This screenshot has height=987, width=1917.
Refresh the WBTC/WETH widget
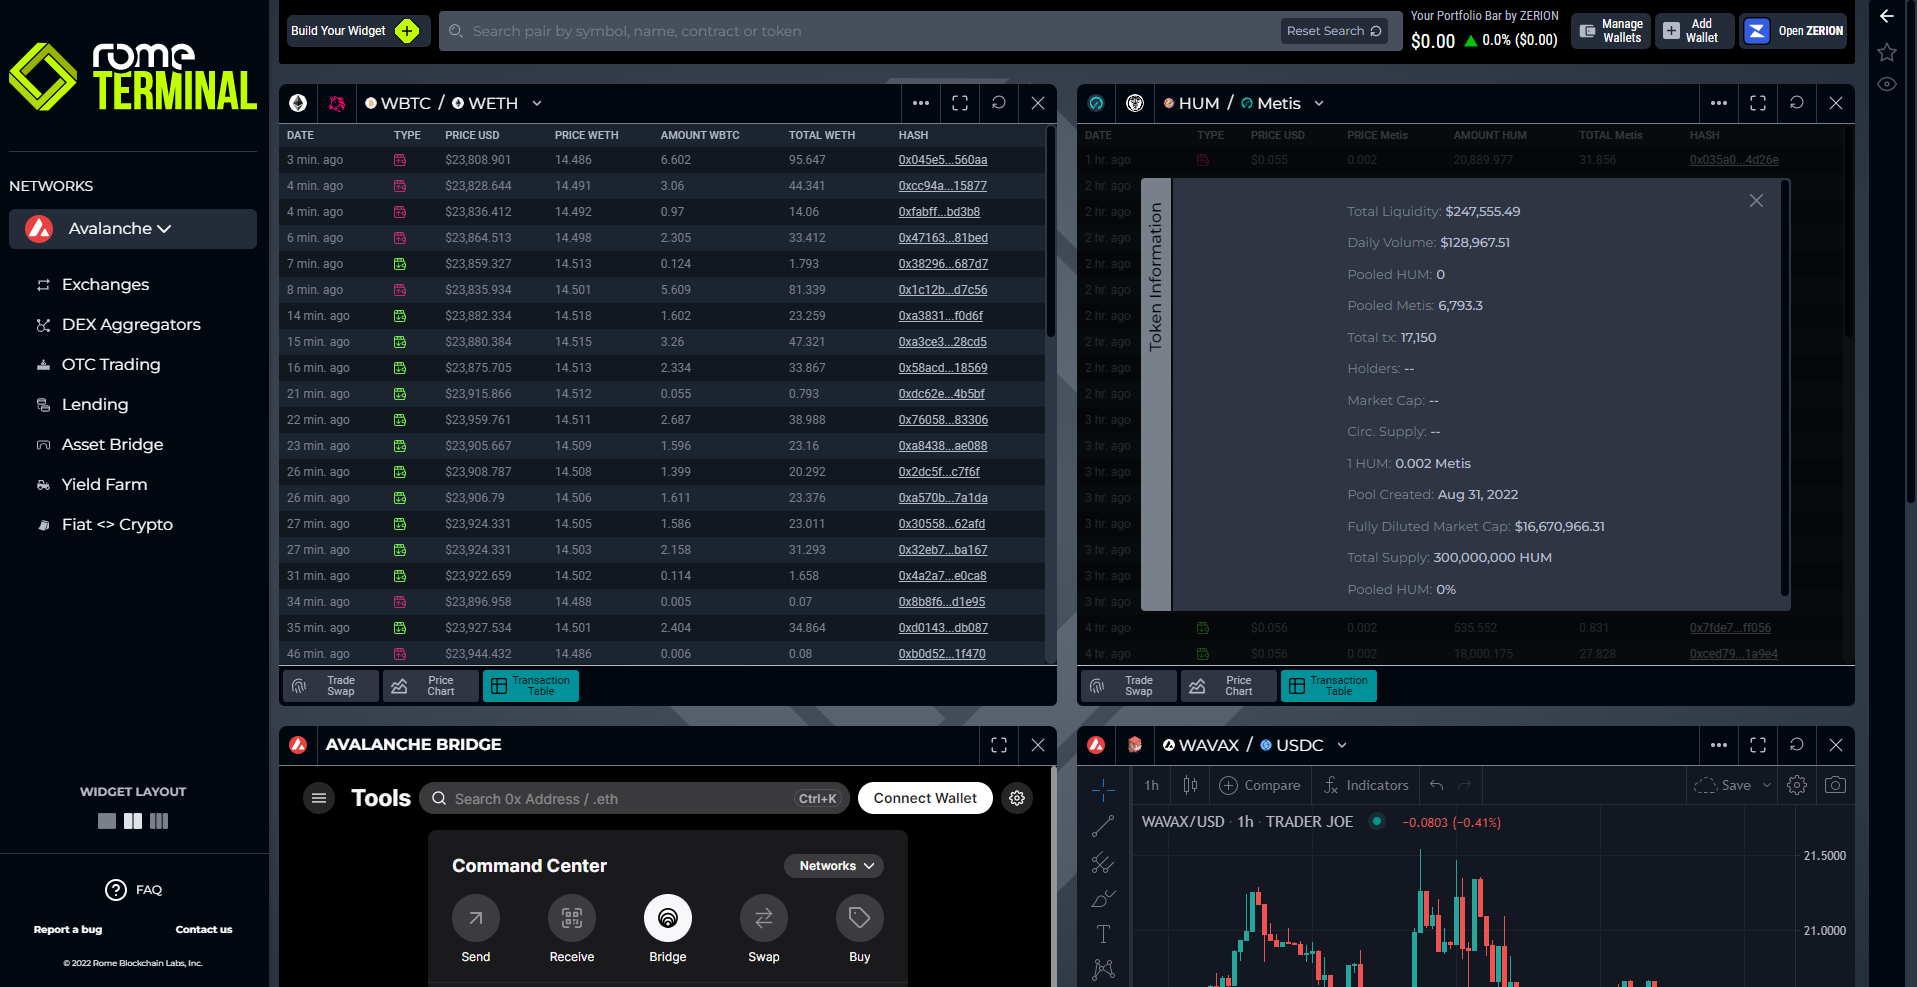[x=999, y=103]
